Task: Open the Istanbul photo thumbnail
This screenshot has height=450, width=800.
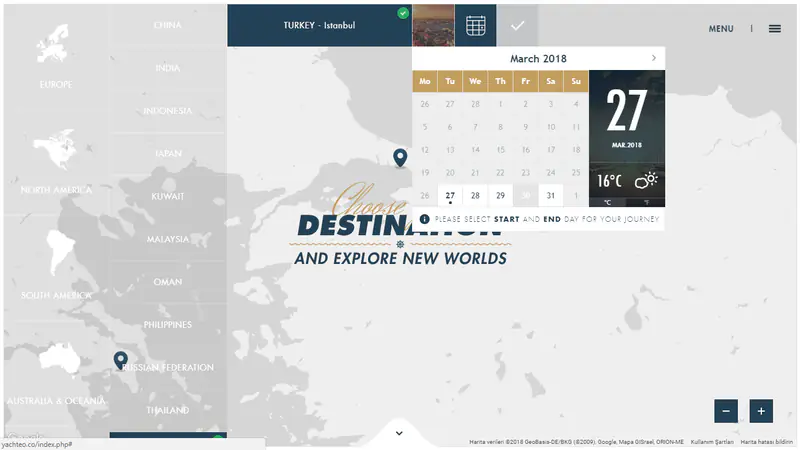Action: [433, 26]
